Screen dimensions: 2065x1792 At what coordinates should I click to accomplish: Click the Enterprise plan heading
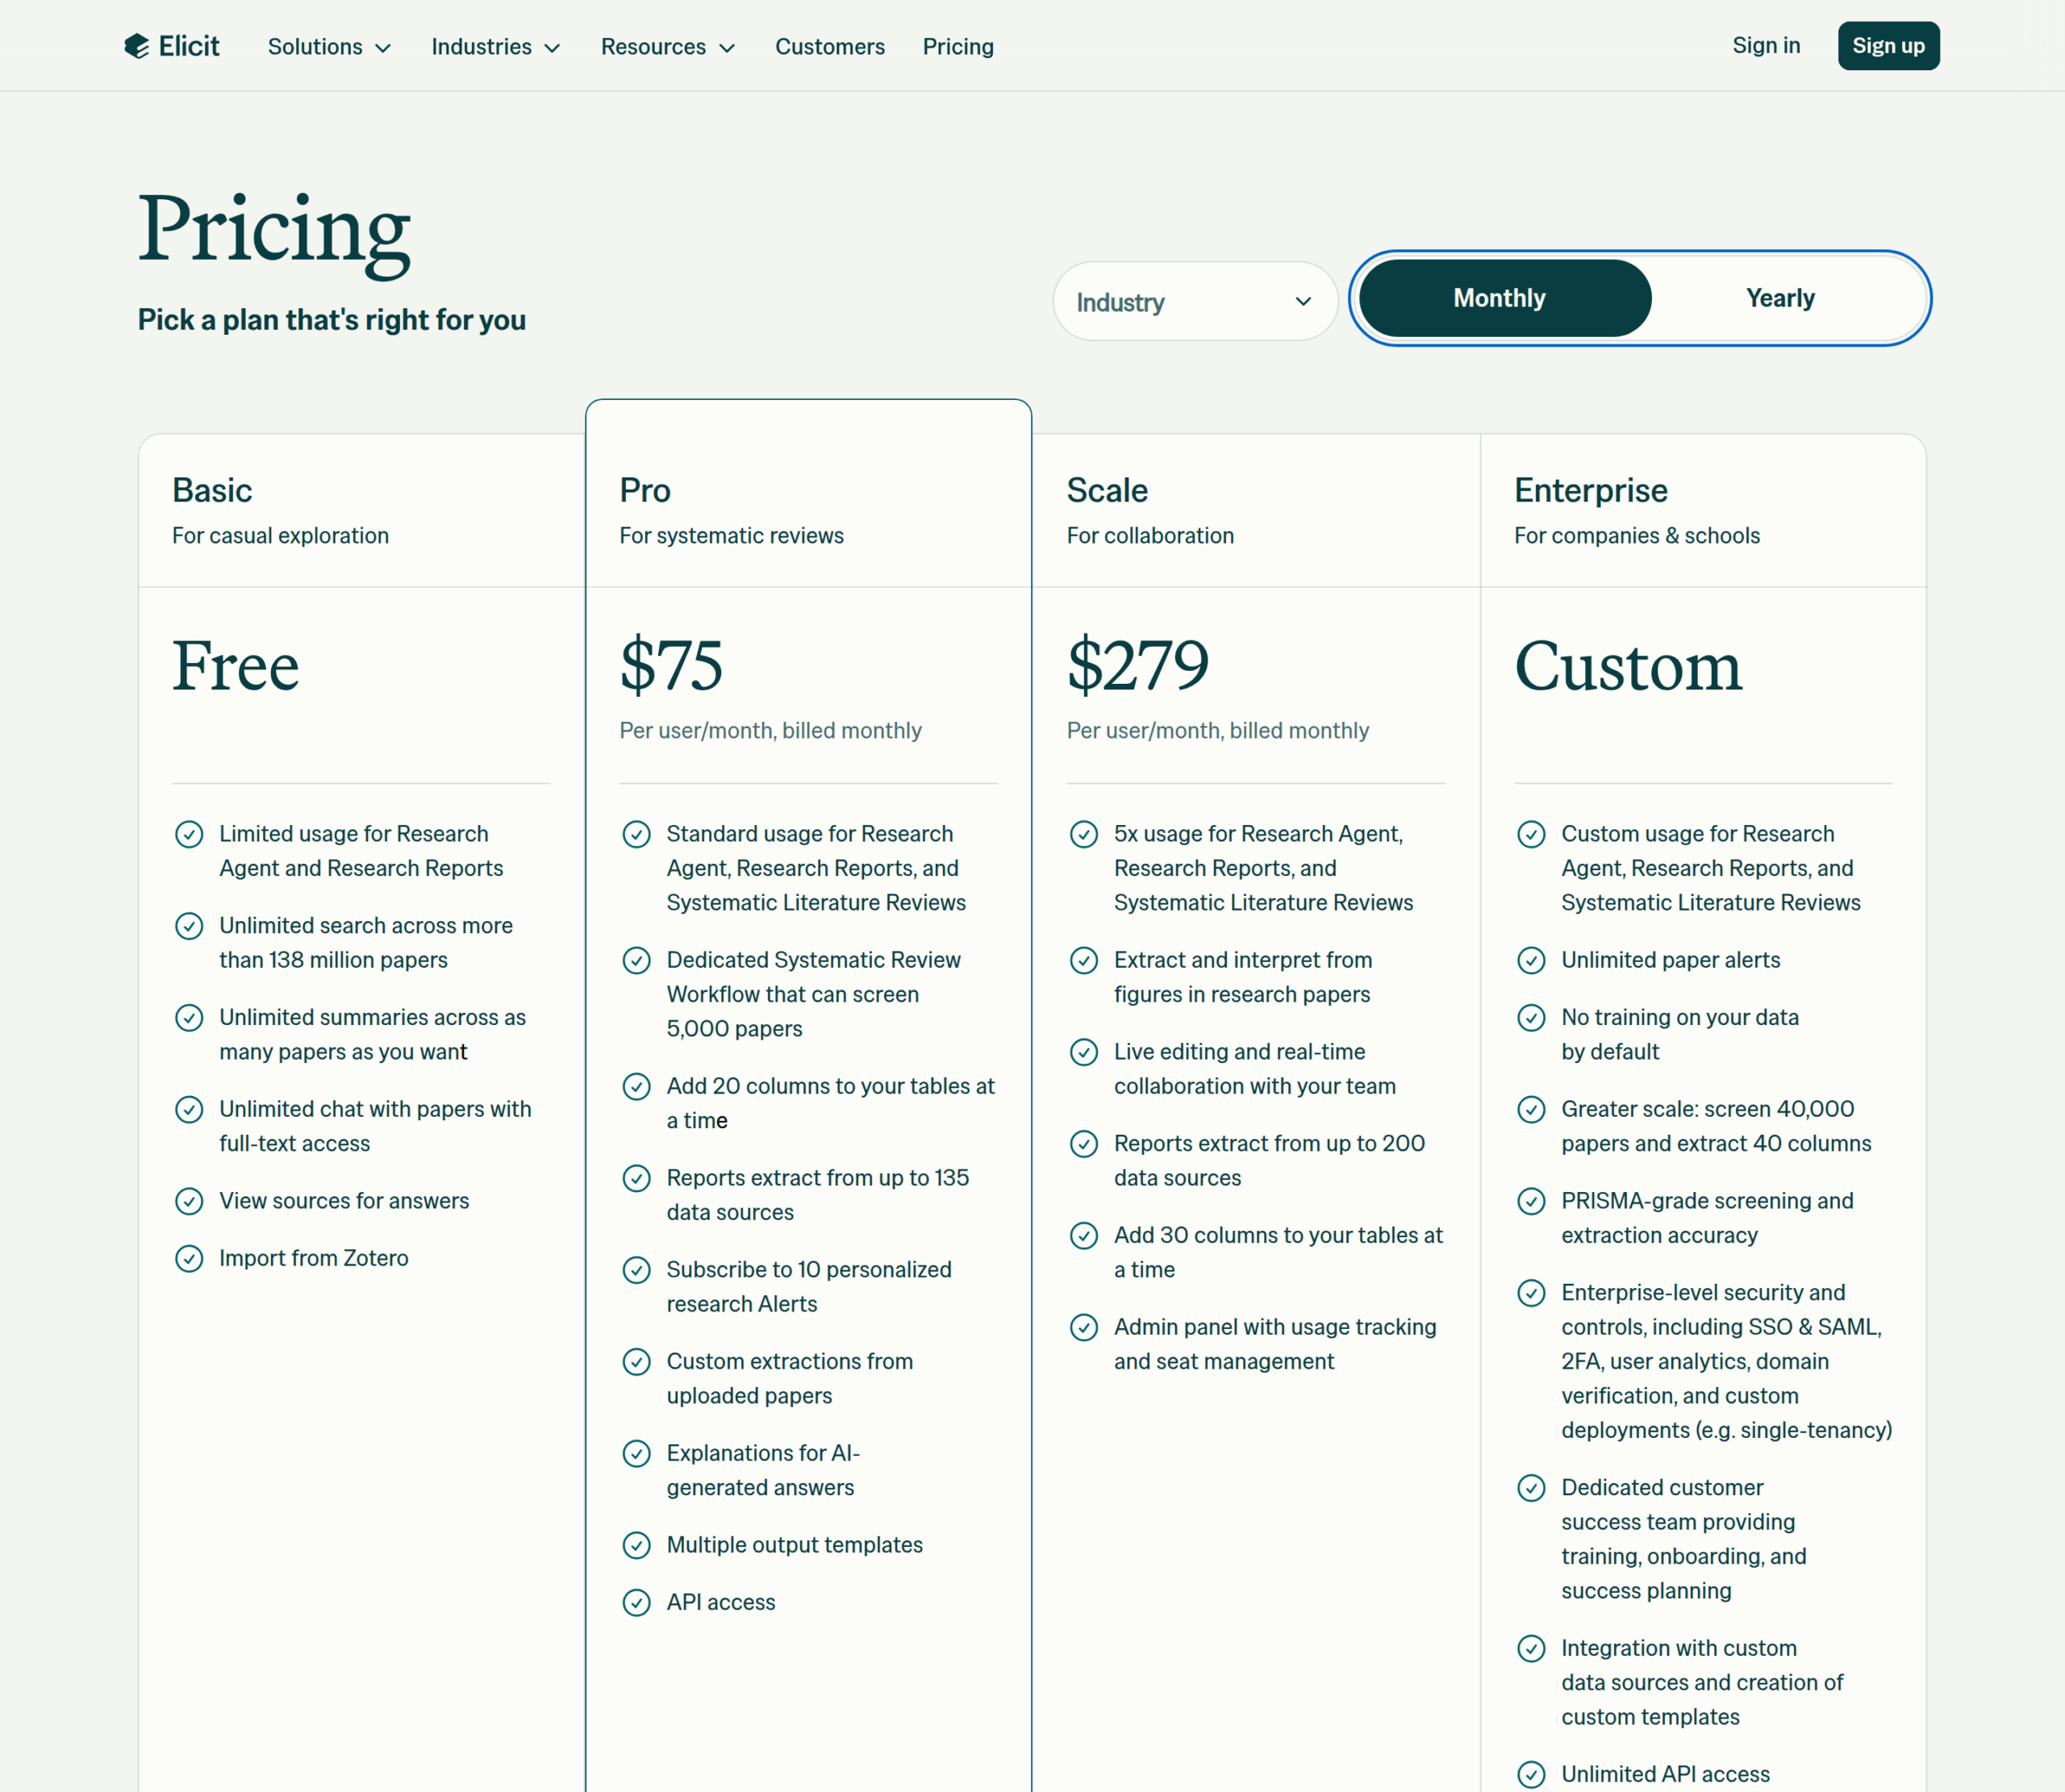1590,490
